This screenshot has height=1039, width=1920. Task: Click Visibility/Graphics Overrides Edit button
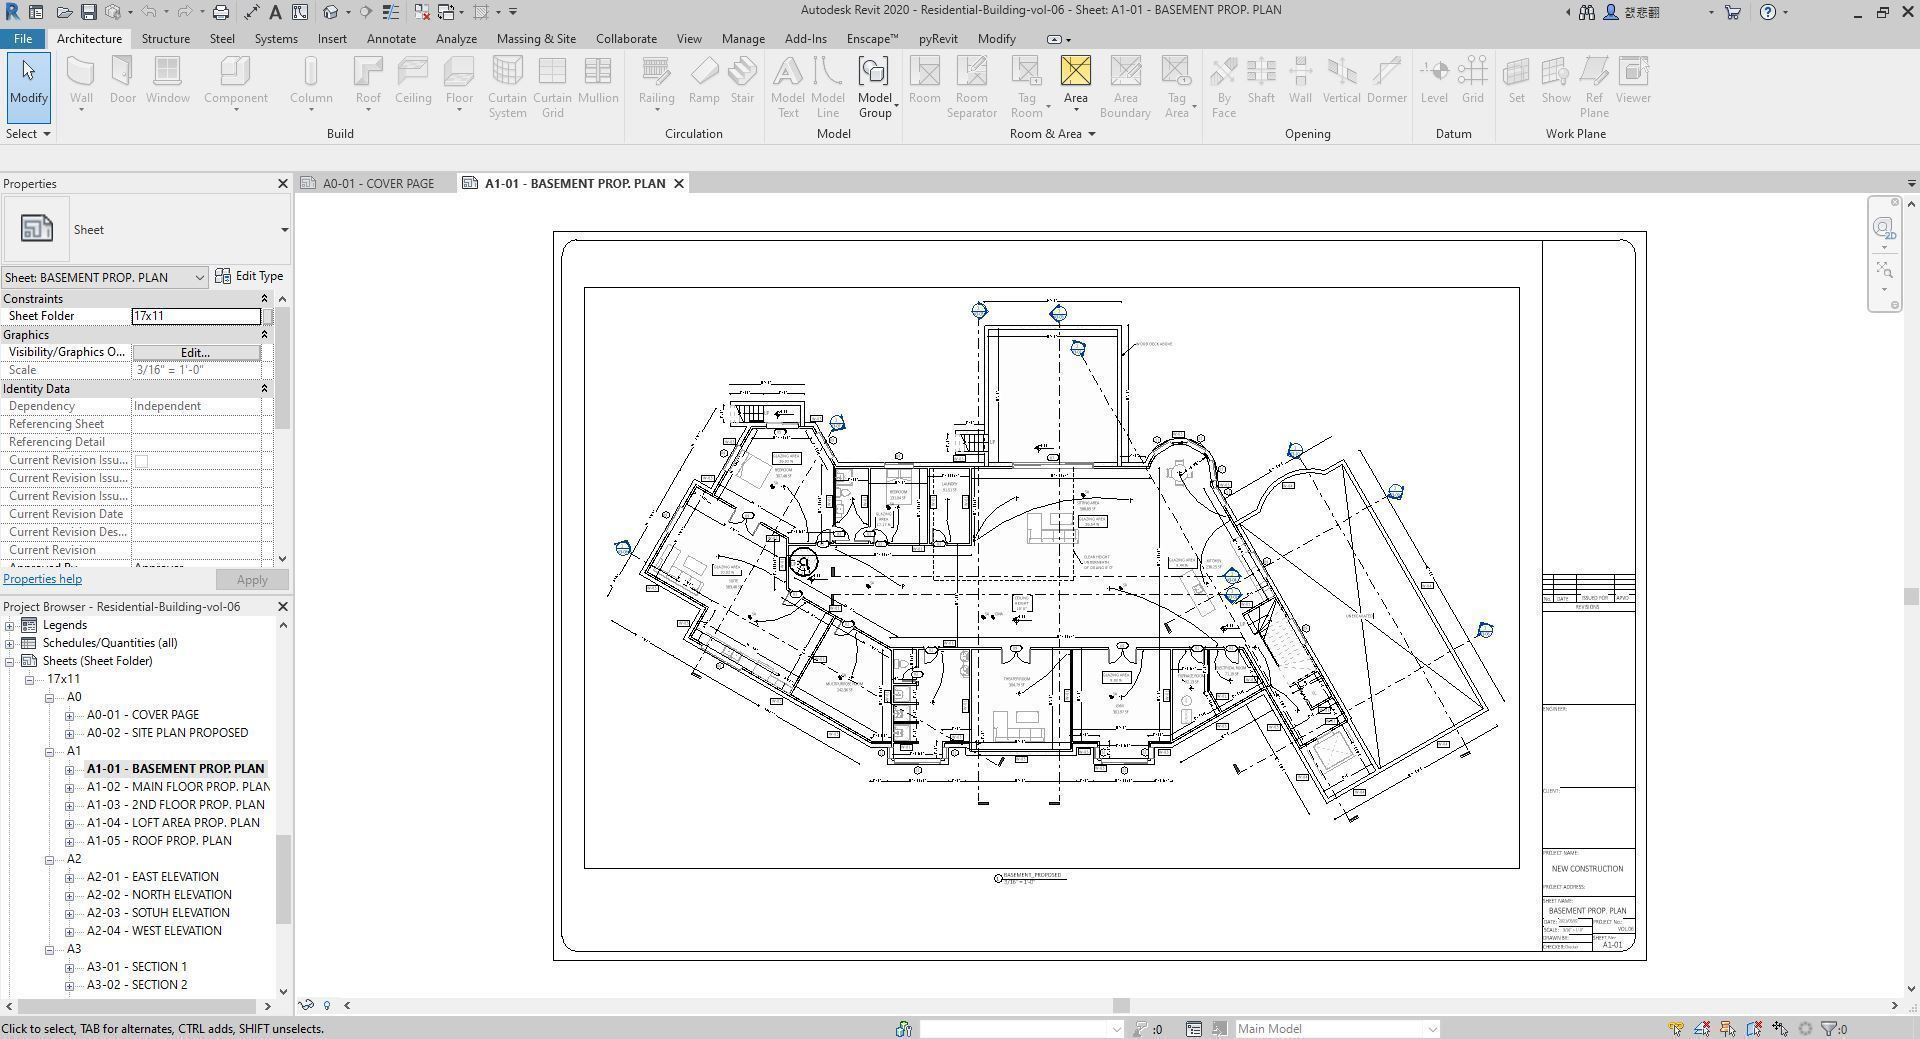pos(196,353)
